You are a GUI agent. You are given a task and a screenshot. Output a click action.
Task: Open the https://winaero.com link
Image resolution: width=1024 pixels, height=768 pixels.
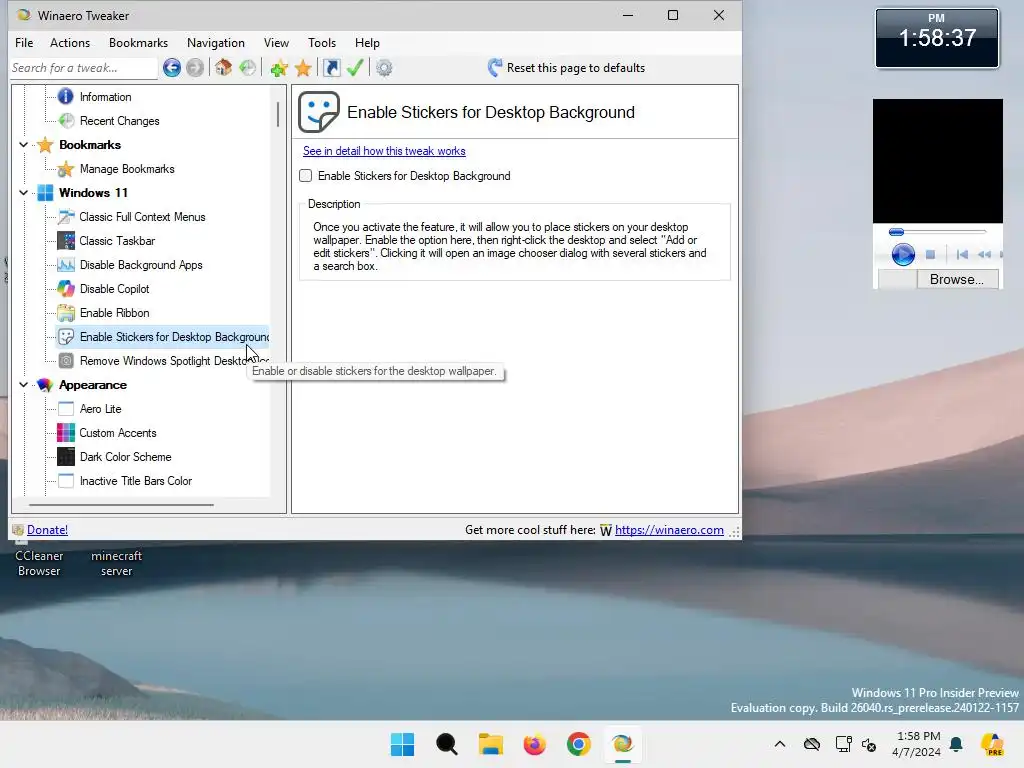[669, 530]
